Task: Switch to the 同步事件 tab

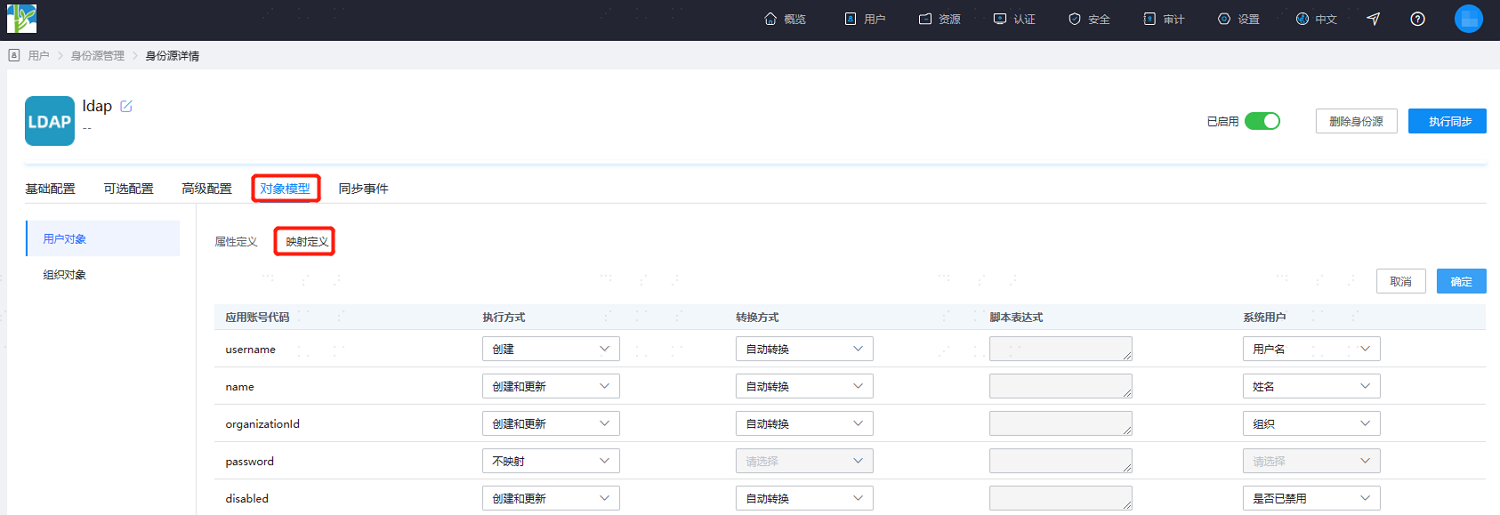Action: tap(363, 188)
